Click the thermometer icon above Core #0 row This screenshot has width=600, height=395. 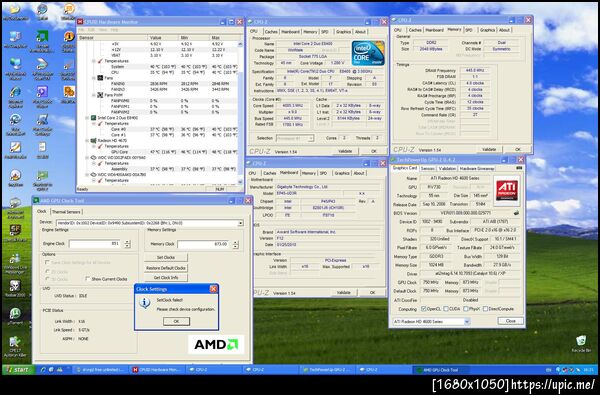[100, 124]
